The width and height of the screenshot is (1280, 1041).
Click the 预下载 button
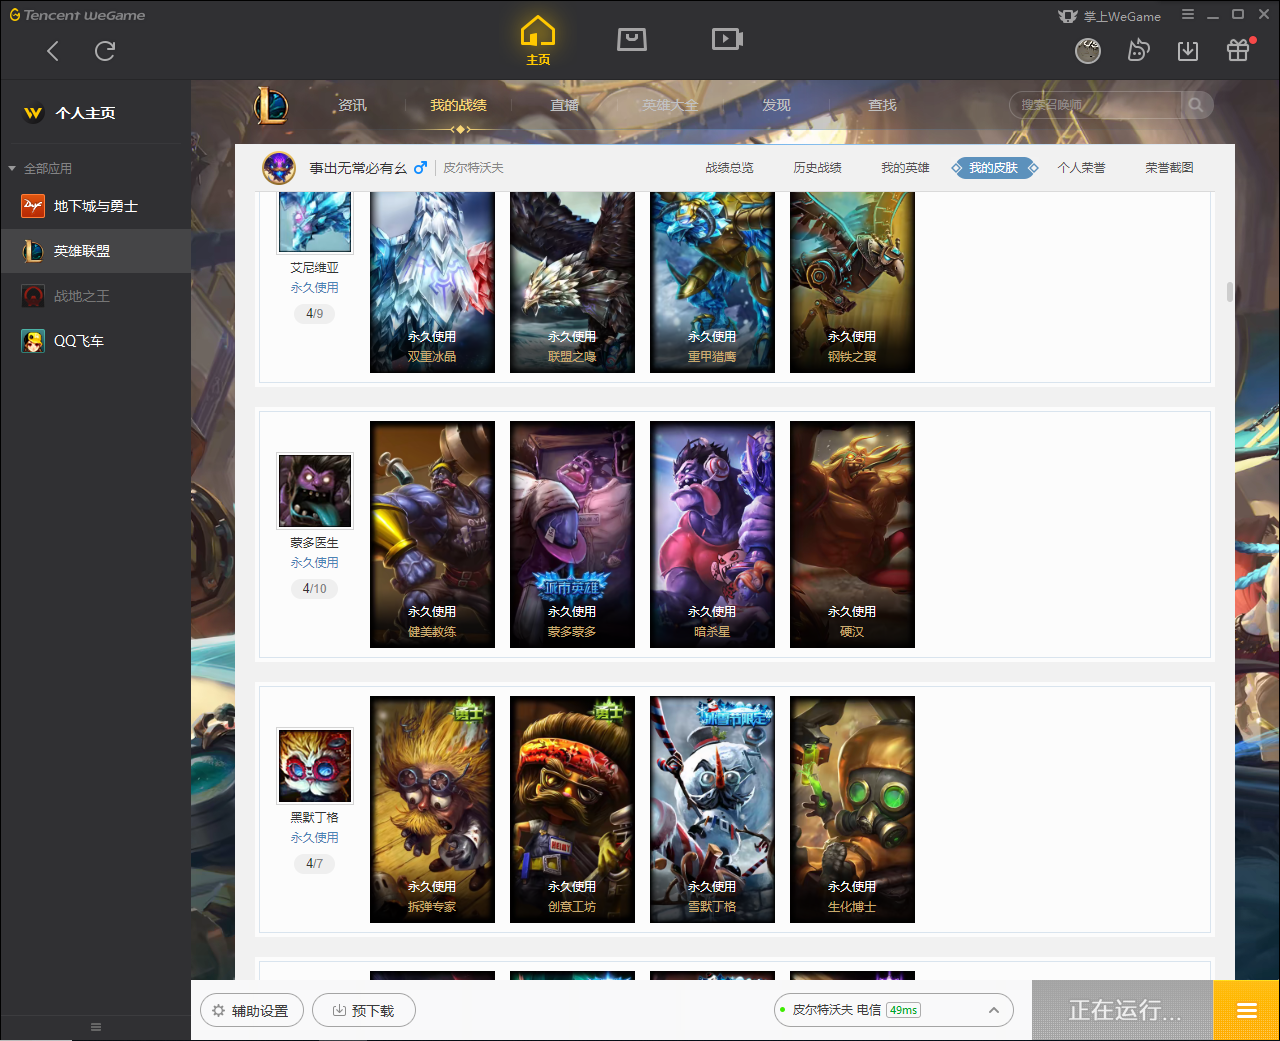[364, 1011]
